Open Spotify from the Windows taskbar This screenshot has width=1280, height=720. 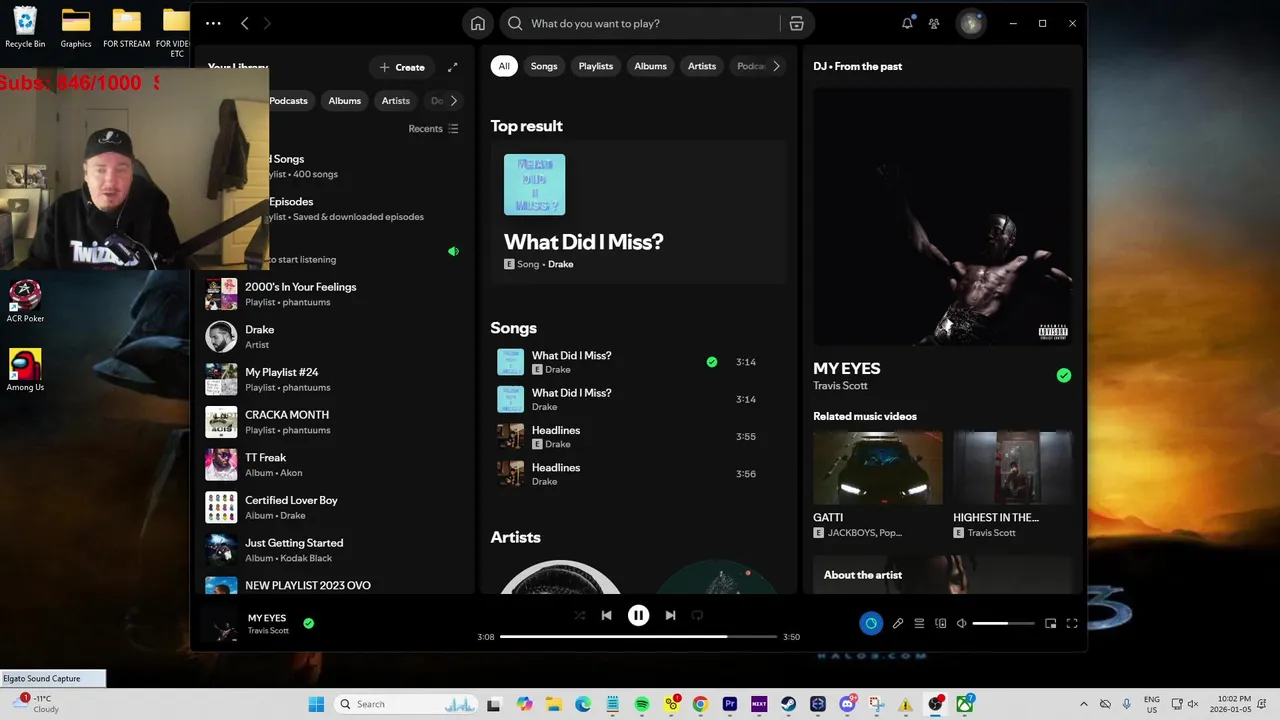point(642,704)
